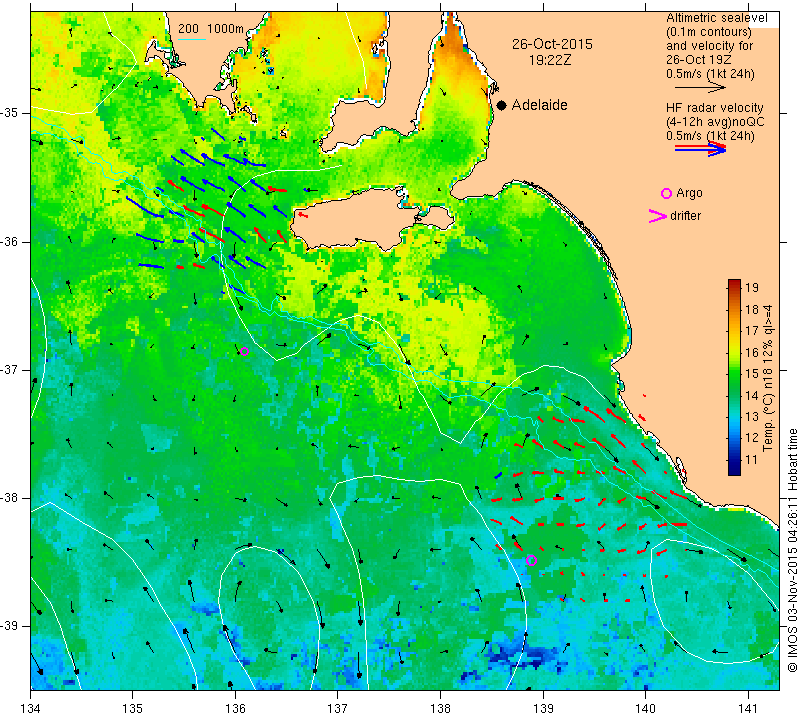Click the Argo float marker near latitude -37
800x720 pixels.
tap(244, 351)
